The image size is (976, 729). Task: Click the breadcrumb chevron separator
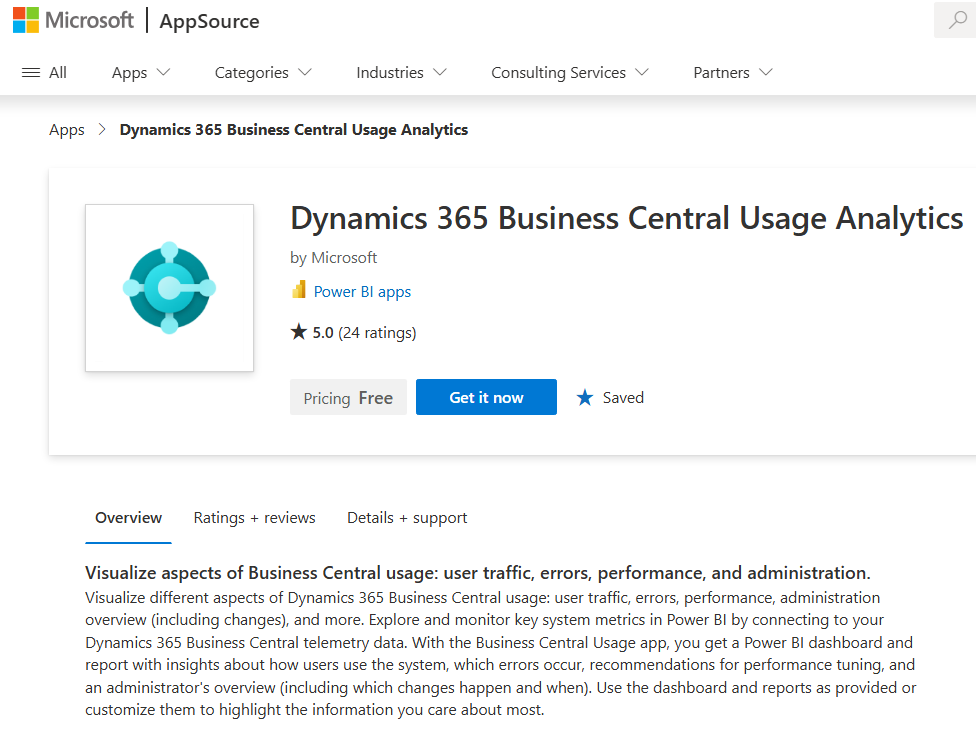tap(102, 129)
